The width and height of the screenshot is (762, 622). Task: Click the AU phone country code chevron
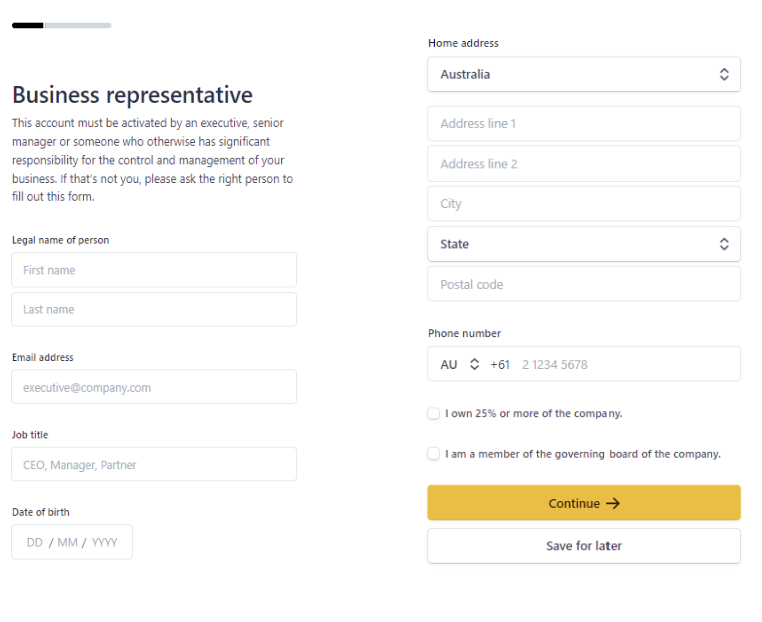coord(475,365)
